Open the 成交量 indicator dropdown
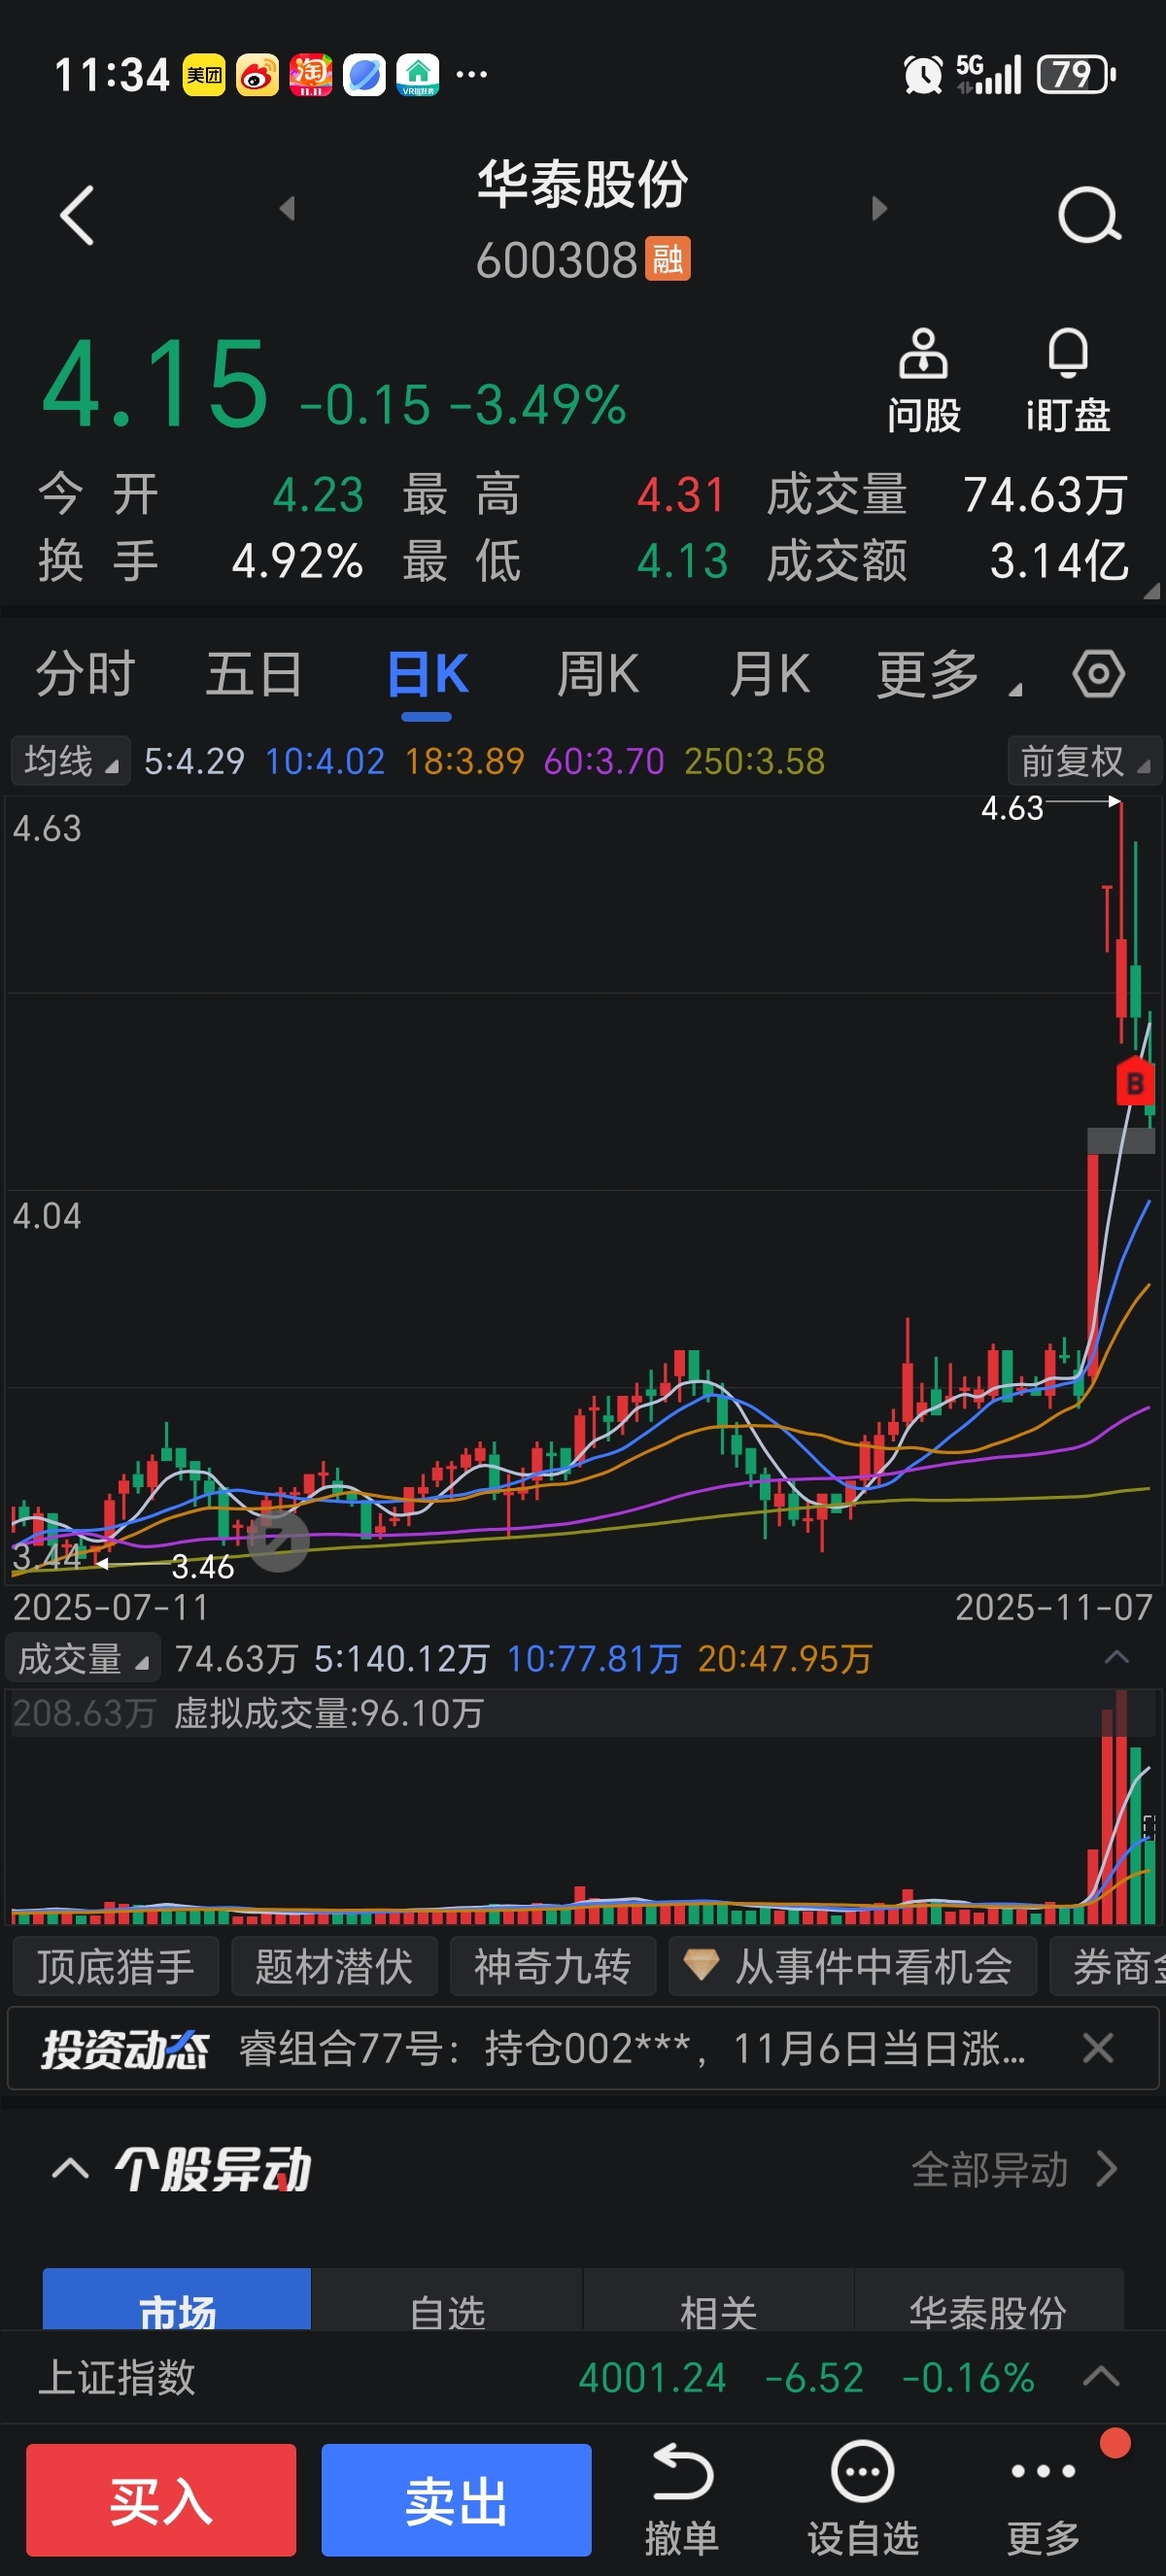Screen dimensions: 1166x2576 [84, 1659]
